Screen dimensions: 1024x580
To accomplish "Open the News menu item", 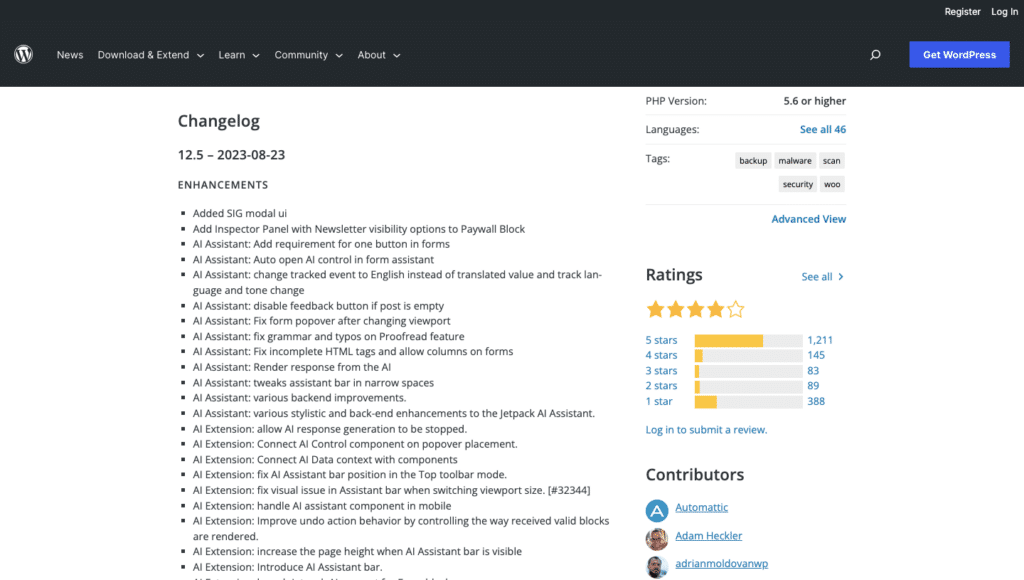I will [70, 55].
